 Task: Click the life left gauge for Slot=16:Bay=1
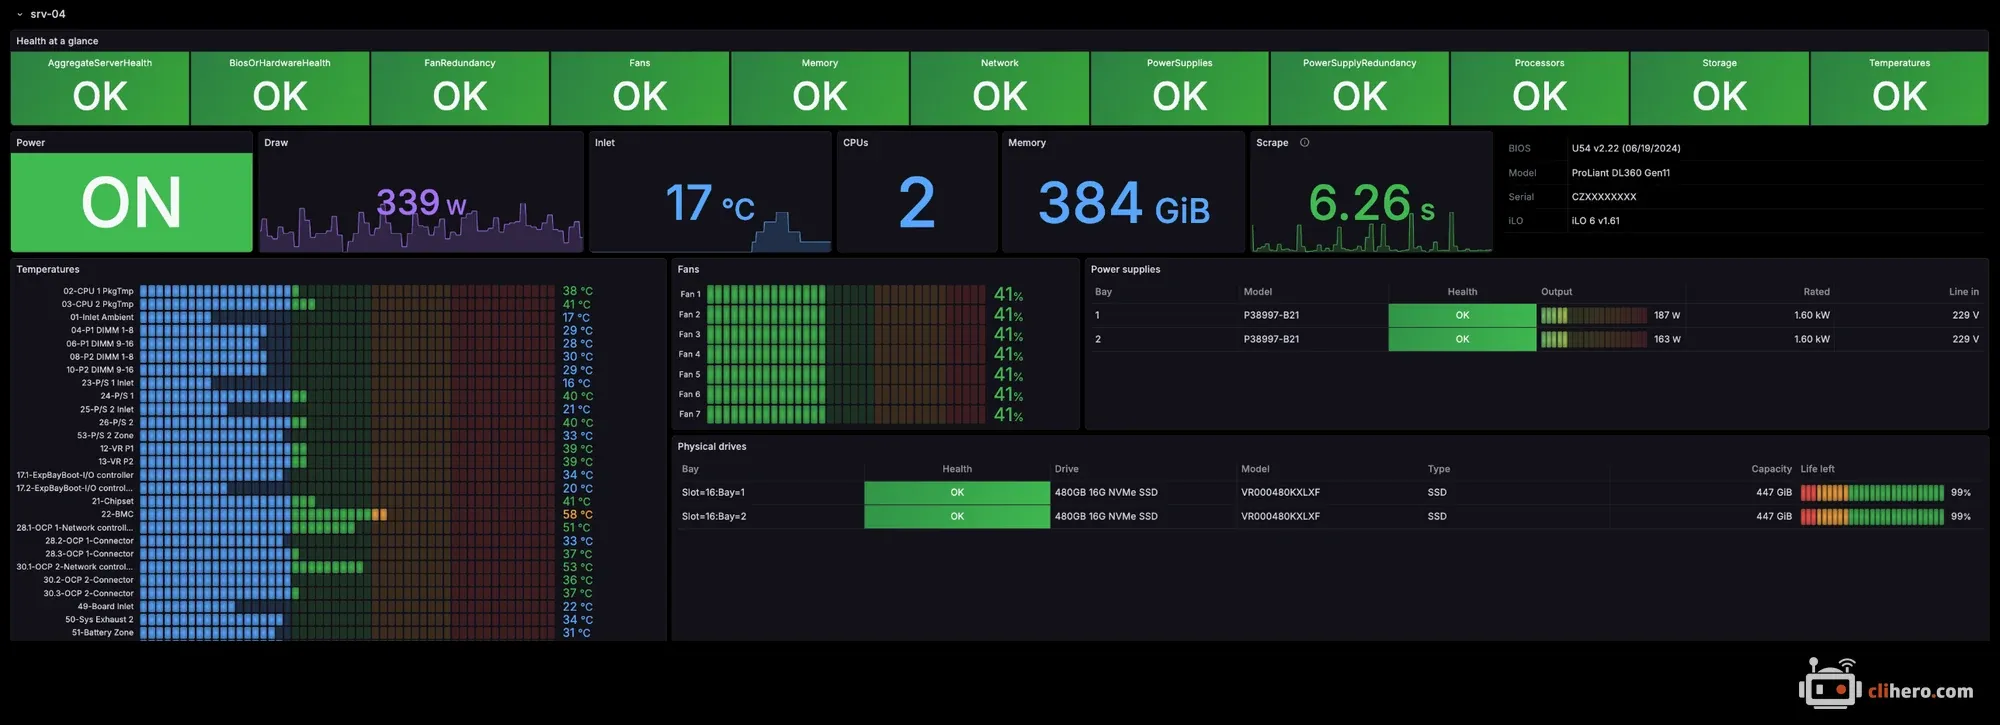pos(1872,492)
